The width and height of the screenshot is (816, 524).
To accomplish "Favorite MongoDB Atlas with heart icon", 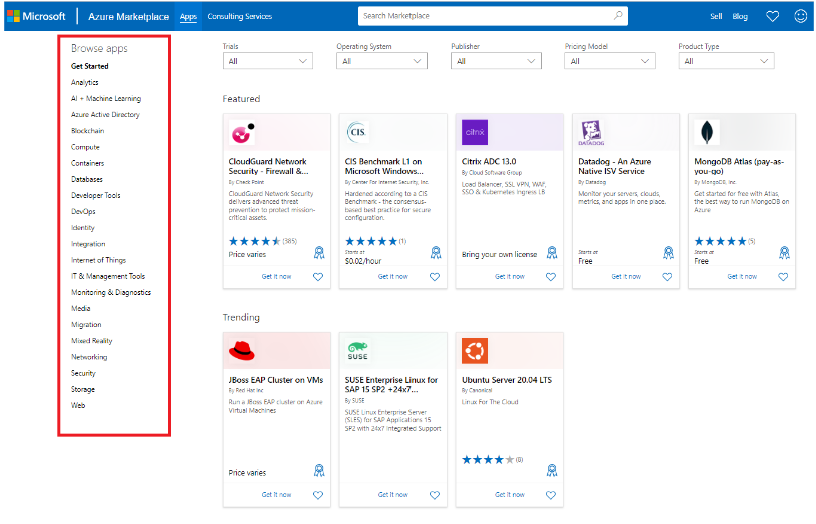I will [783, 277].
